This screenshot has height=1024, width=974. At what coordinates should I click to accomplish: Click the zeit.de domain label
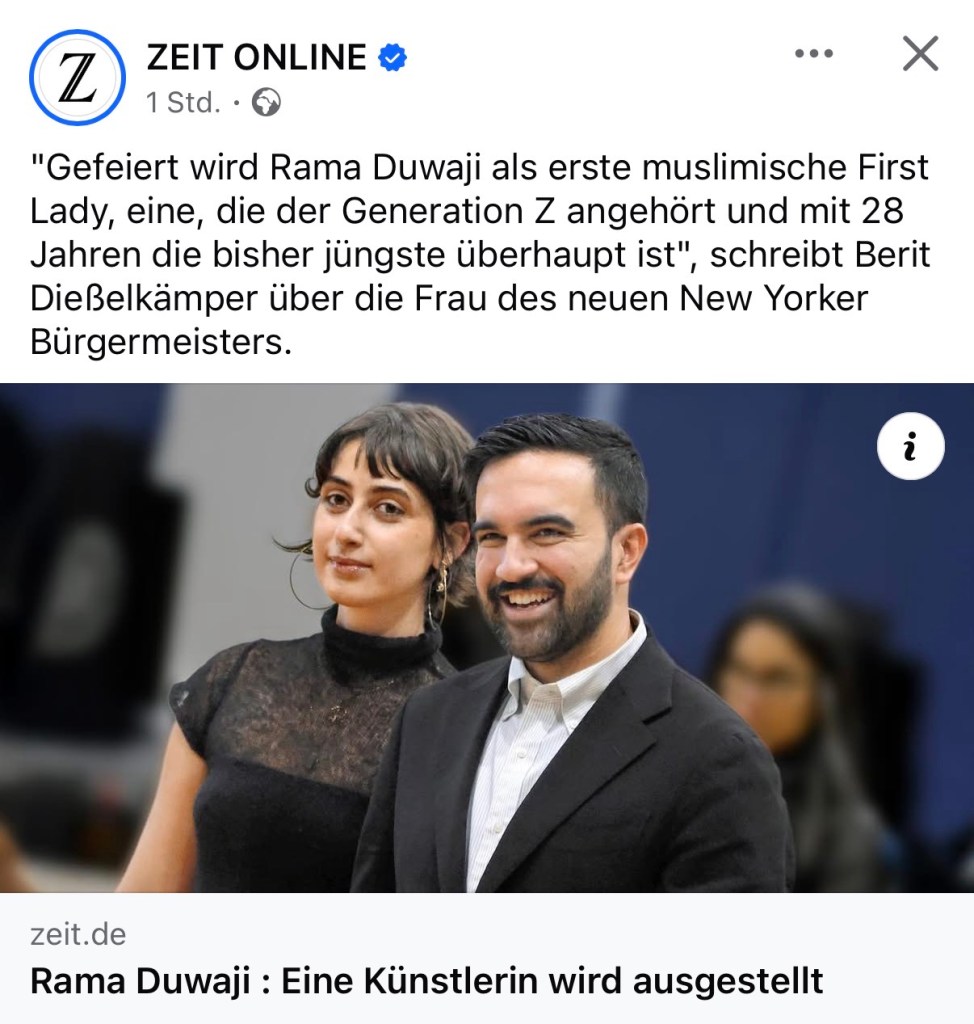(78, 935)
